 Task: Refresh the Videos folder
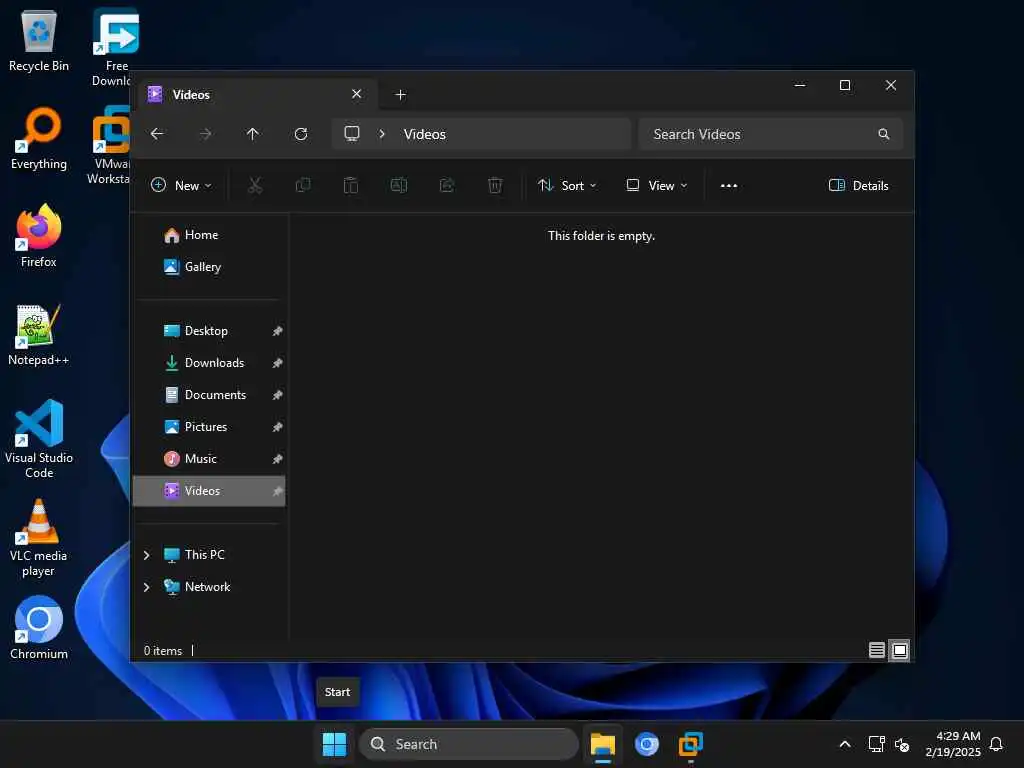301,134
